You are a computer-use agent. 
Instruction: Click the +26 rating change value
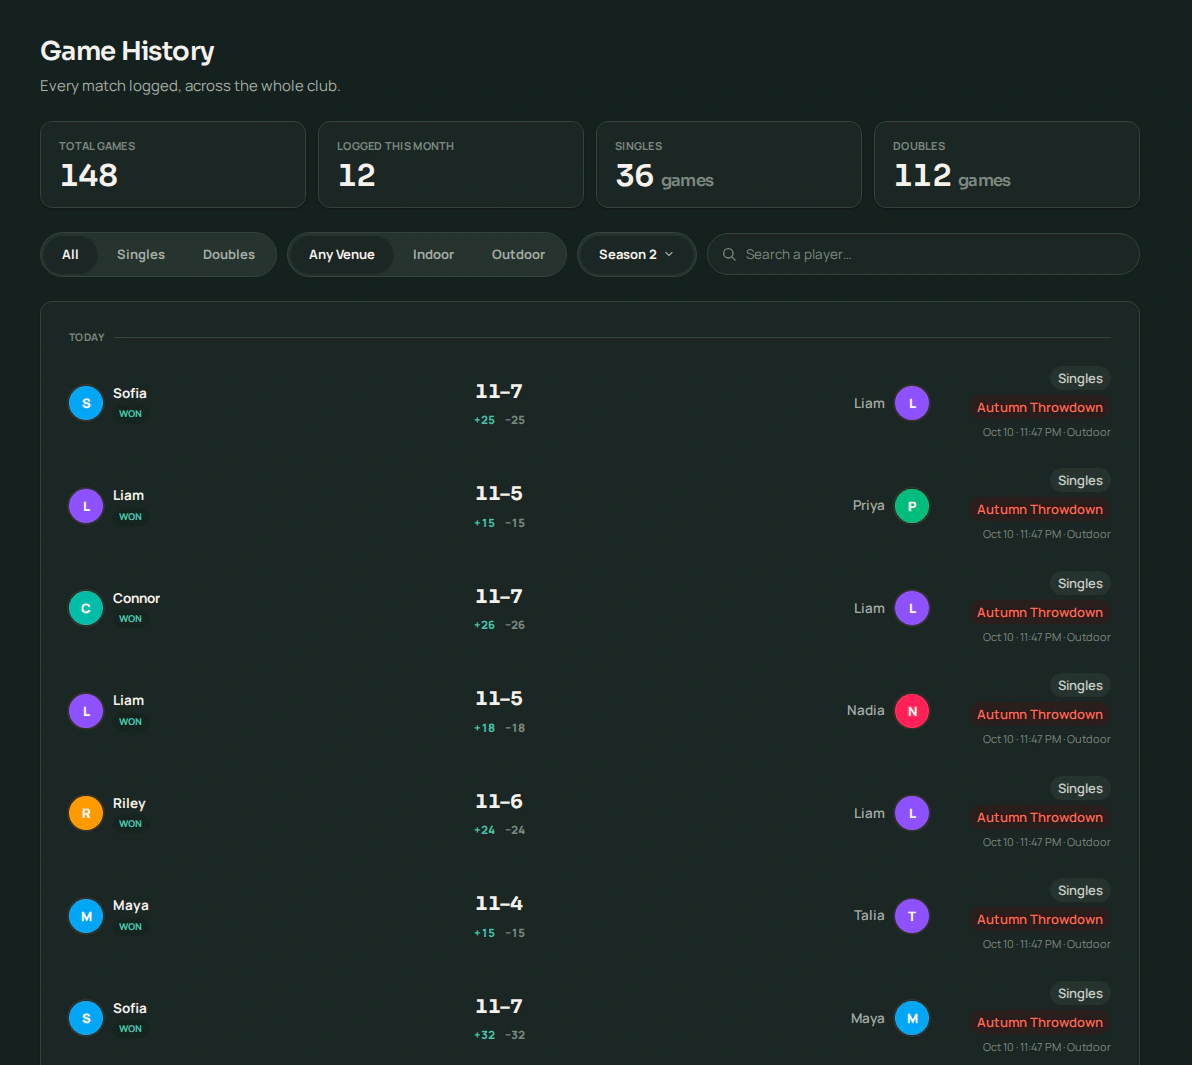[x=484, y=625]
